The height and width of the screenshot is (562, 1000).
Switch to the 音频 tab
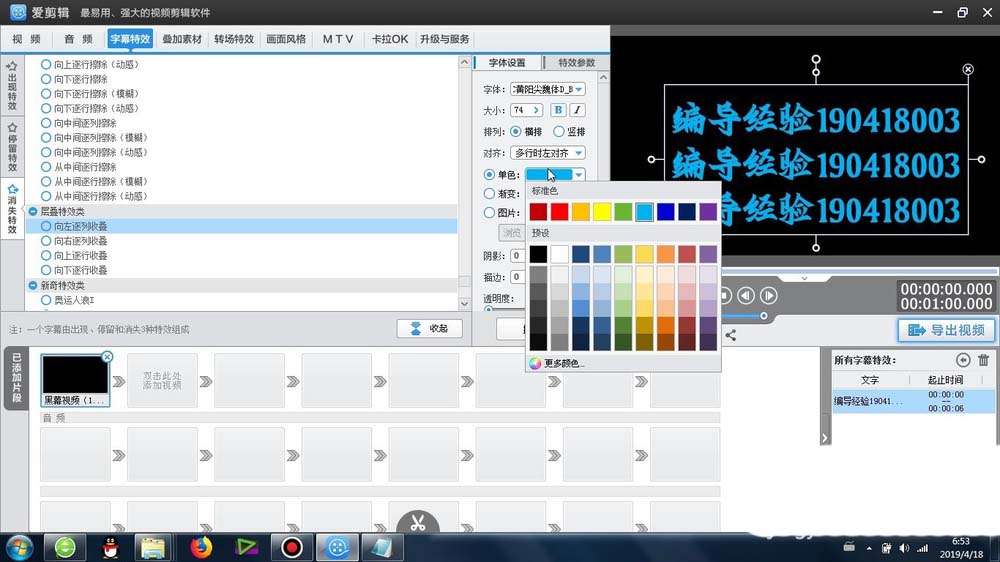coord(78,39)
